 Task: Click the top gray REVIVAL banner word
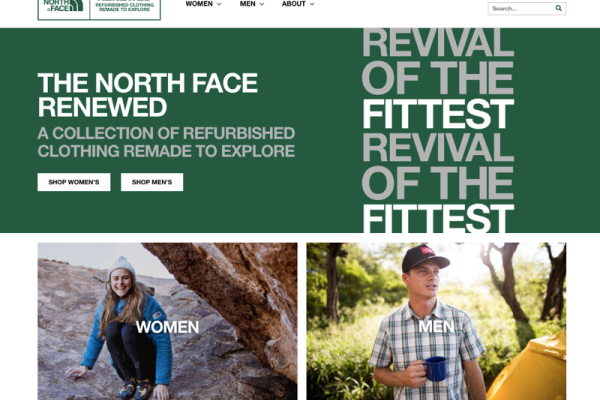coord(438,42)
